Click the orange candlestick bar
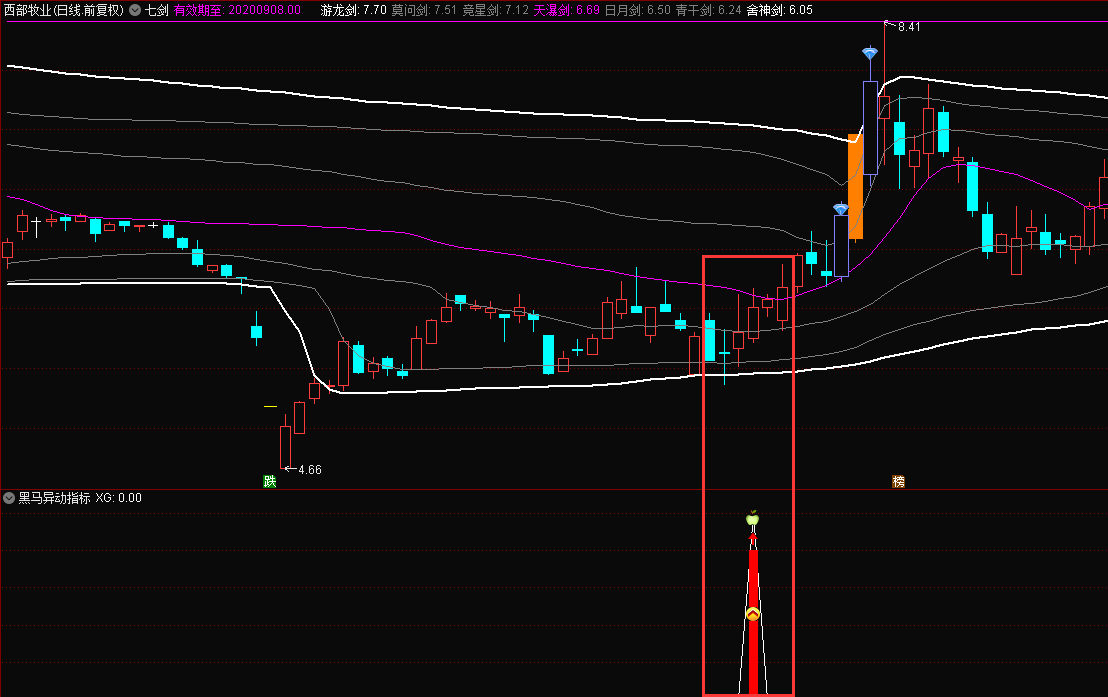The width and height of the screenshot is (1108, 697). click(x=855, y=187)
